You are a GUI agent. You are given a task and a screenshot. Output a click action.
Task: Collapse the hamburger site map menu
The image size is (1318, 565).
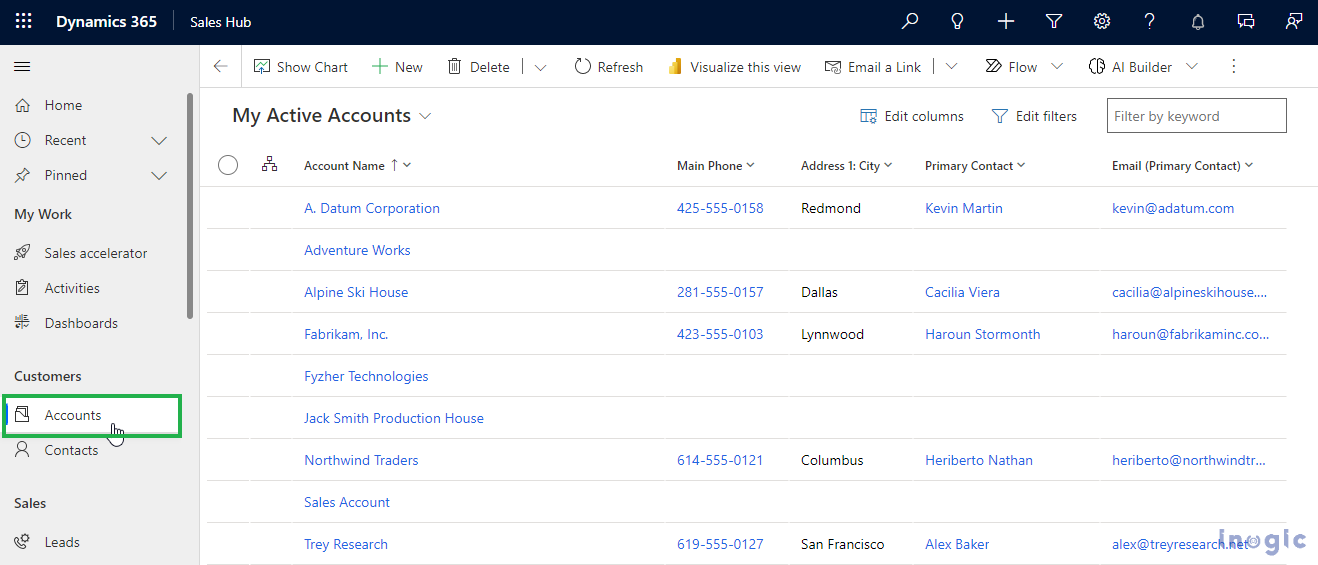click(x=22, y=67)
